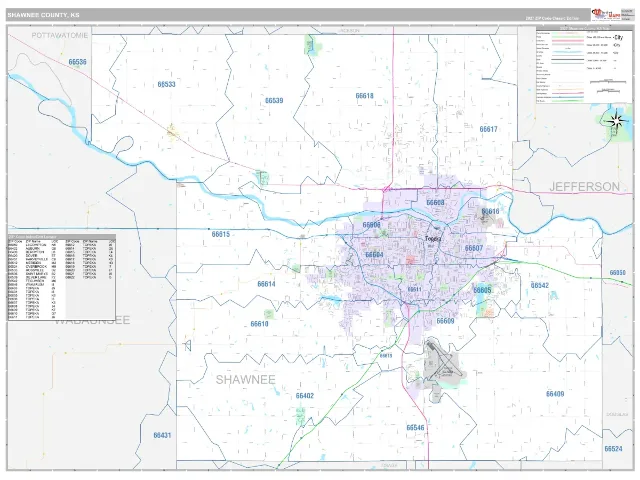Click the JACKSON county label at top
This screenshot has height=480, width=640.
(x=349, y=31)
